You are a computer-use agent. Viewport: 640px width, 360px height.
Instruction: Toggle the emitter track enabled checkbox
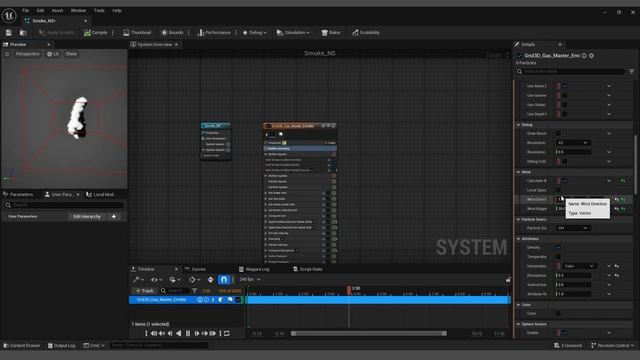238,300
